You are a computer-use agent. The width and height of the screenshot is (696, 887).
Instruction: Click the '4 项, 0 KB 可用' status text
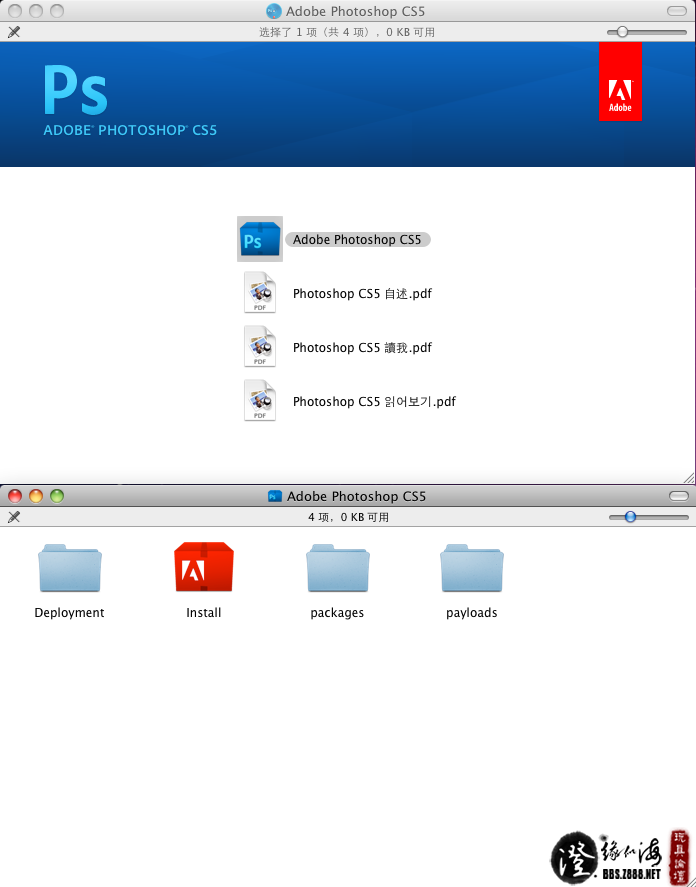[x=349, y=517]
